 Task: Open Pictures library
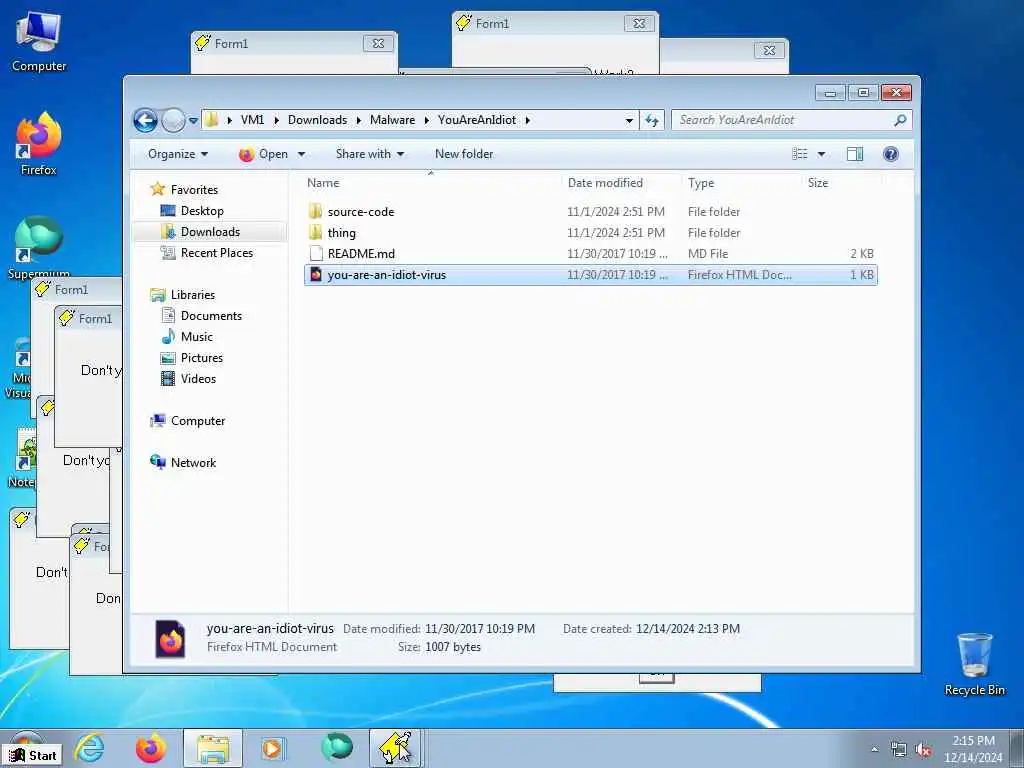pos(201,357)
